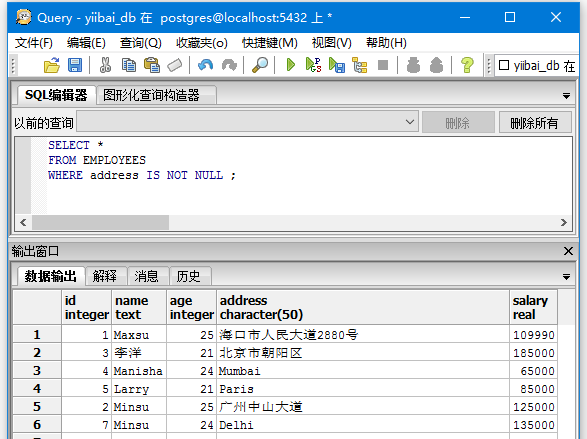Click the Undo arrow icon
Viewport: 587px width, 439px height.
tap(206, 65)
